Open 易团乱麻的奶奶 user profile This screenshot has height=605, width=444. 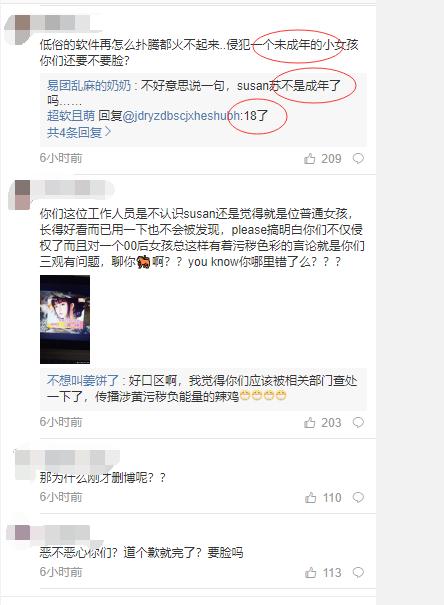coord(89,85)
